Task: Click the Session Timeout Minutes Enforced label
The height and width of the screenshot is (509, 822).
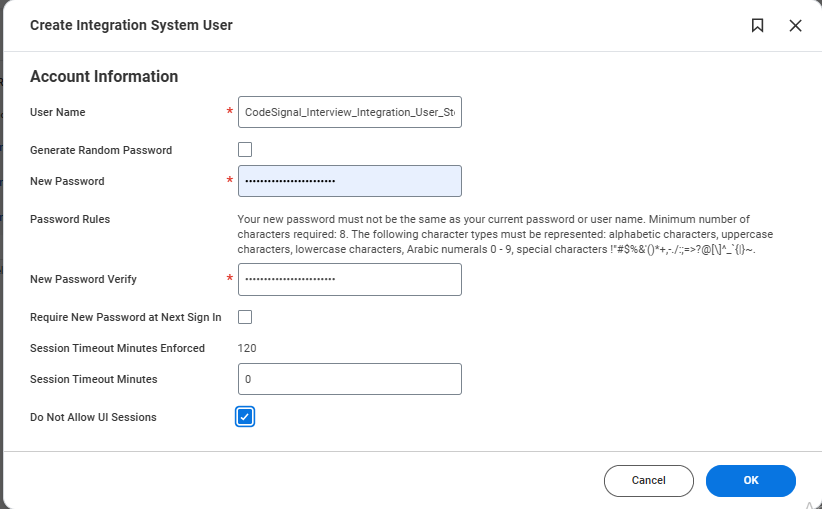Action: point(117,348)
